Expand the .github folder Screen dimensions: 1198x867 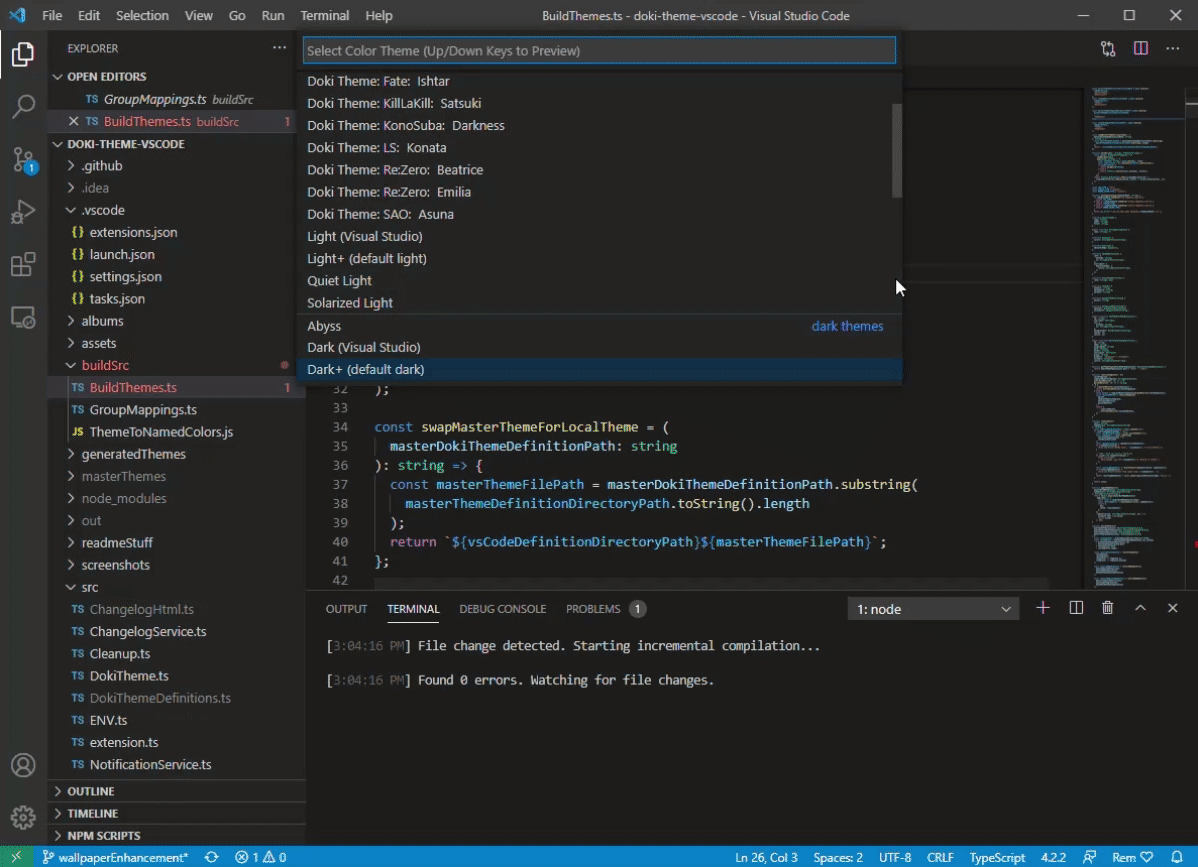[71, 166]
